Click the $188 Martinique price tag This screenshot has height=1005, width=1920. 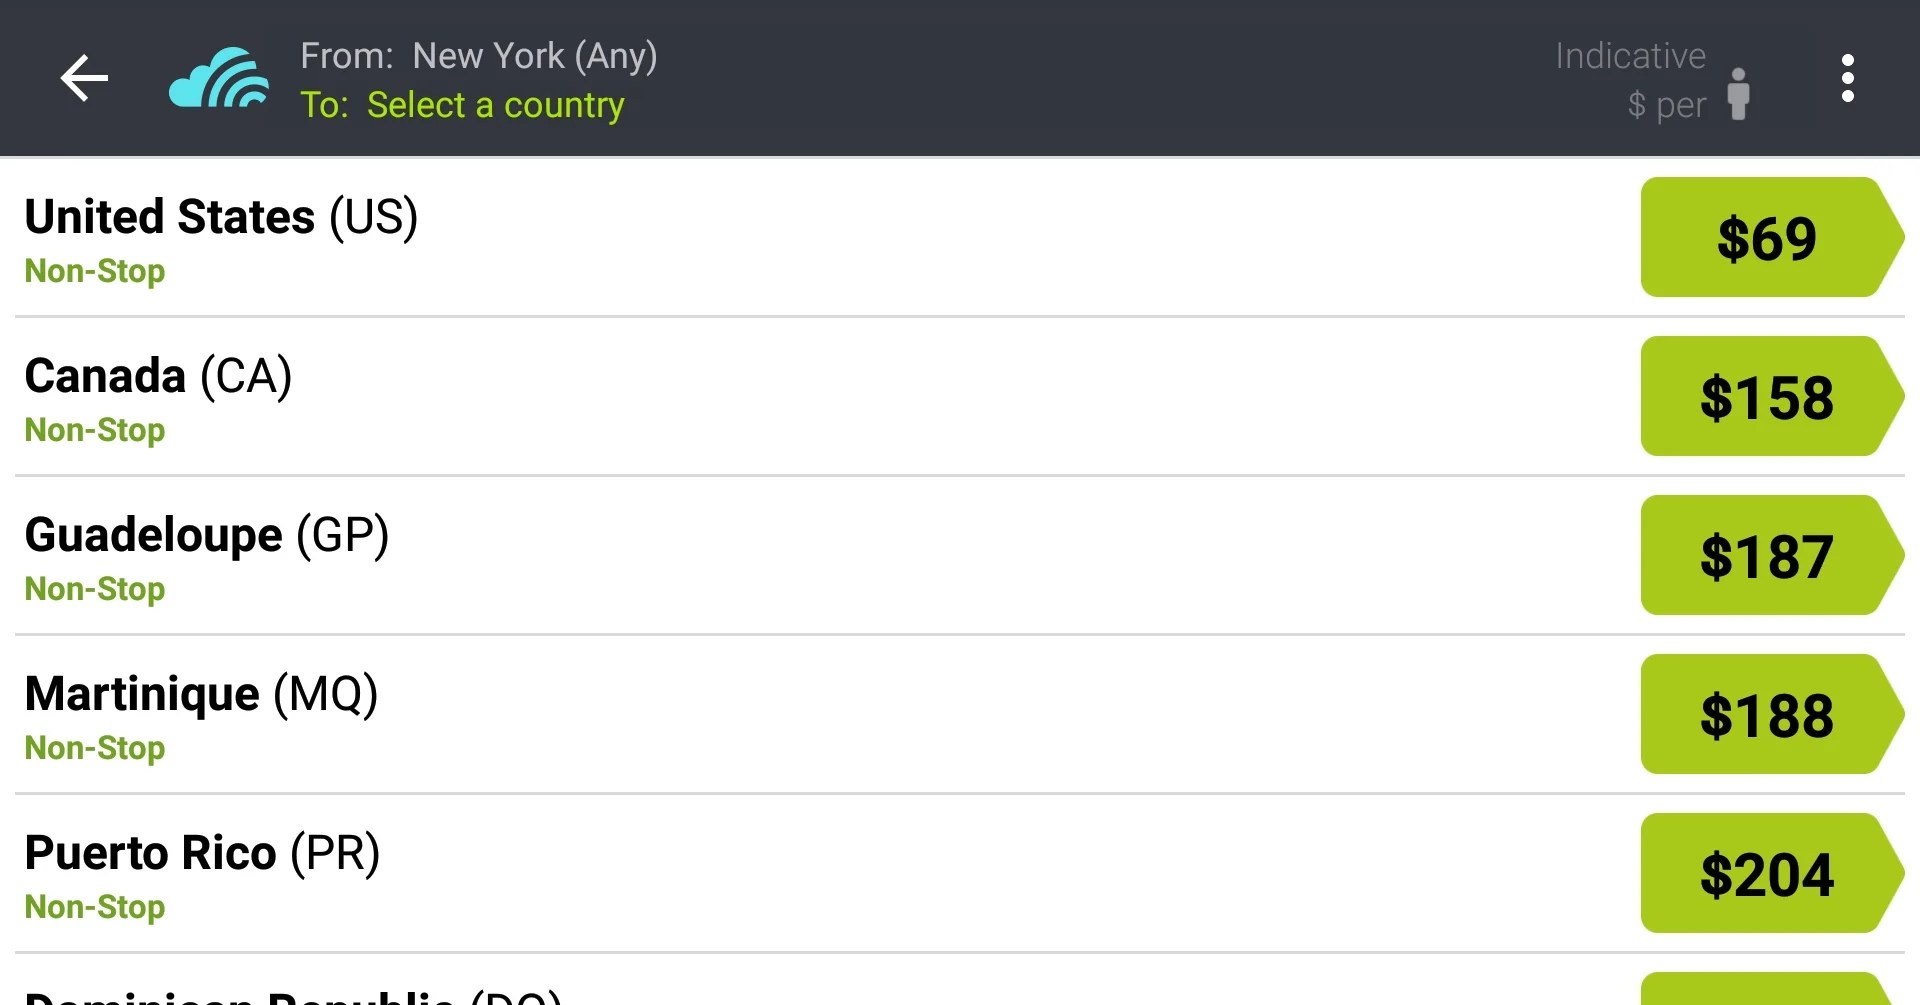pos(1766,714)
